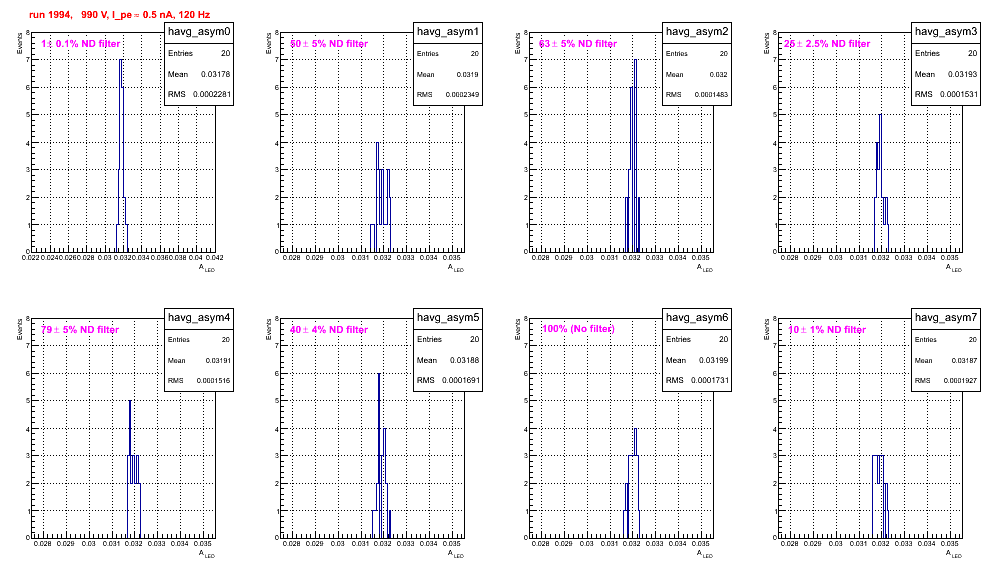Click RMS 0.0001731 in havg_asym6 stats
The width and height of the screenshot is (996, 572).
click(x=697, y=381)
